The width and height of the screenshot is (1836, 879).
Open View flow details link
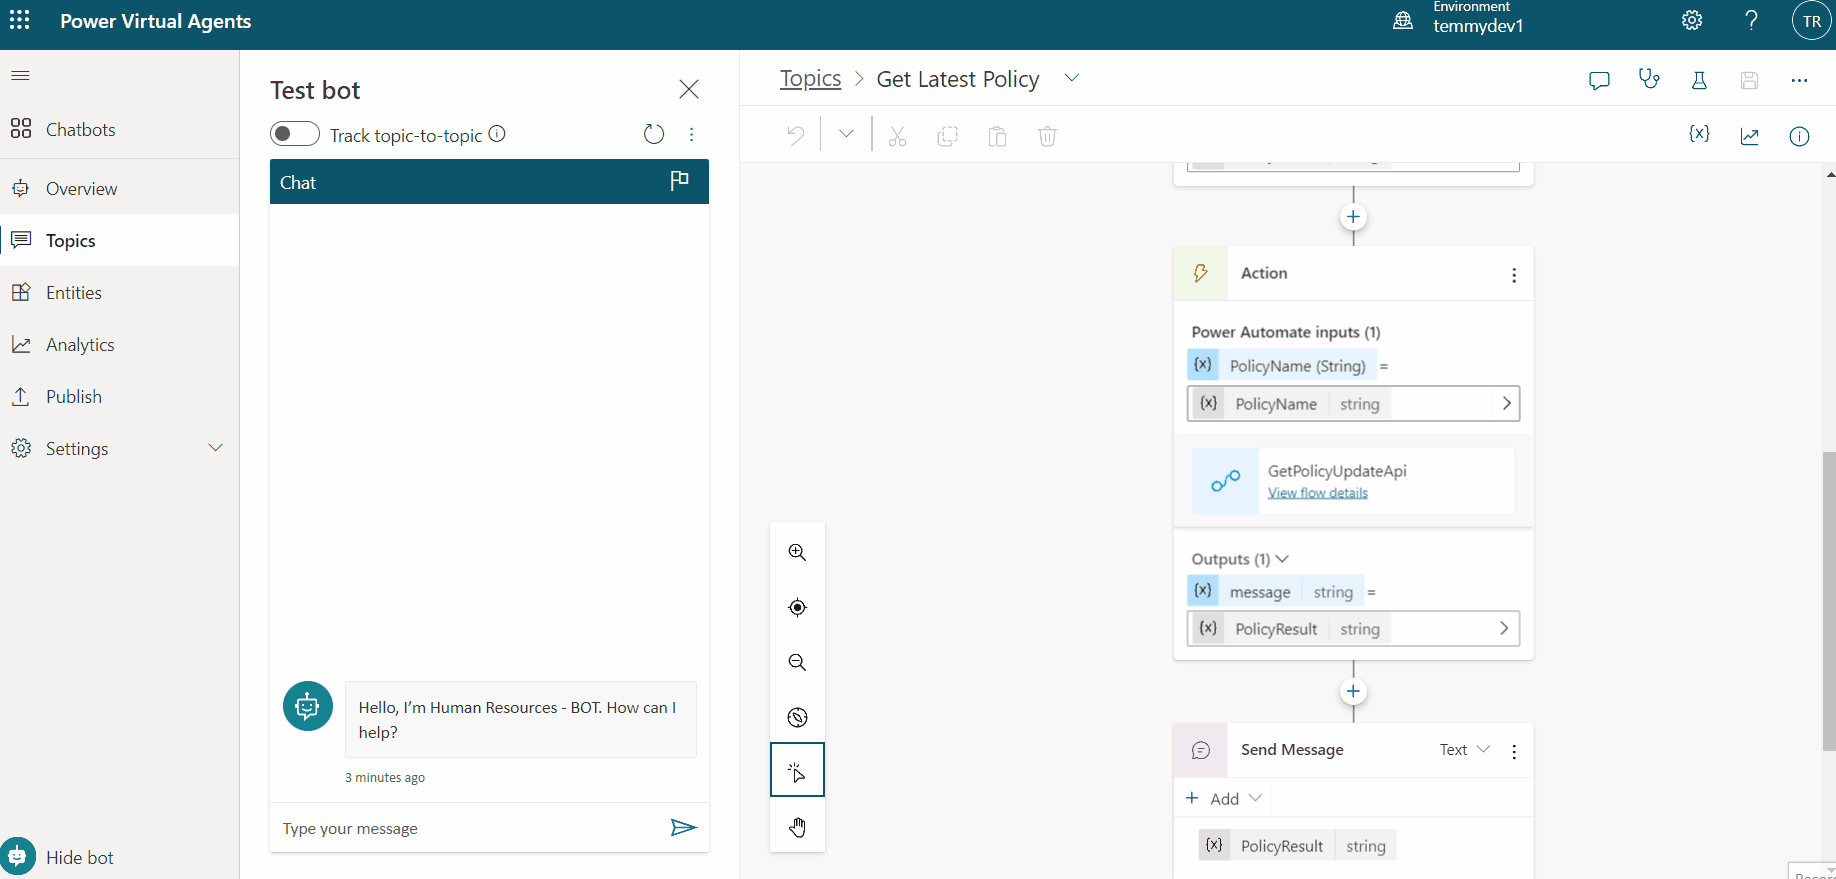(1318, 493)
